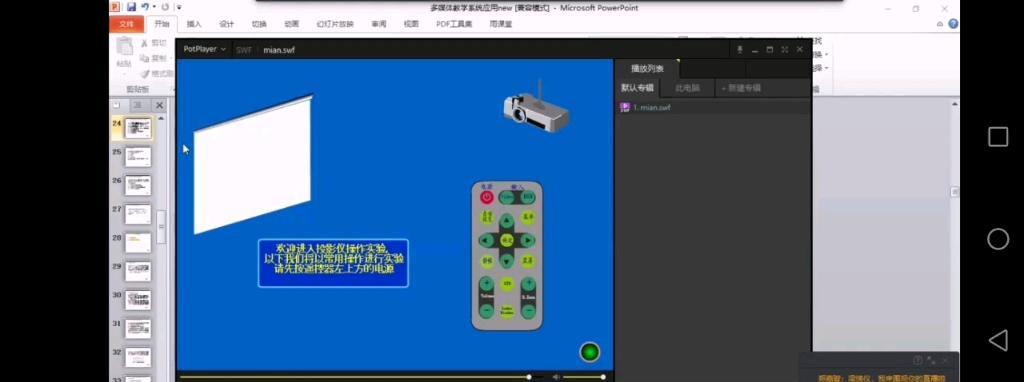Screen dimensions: 1024x382
Task: Select the '1. mian.swf' playlist entry
Action: tap(713, 107)
